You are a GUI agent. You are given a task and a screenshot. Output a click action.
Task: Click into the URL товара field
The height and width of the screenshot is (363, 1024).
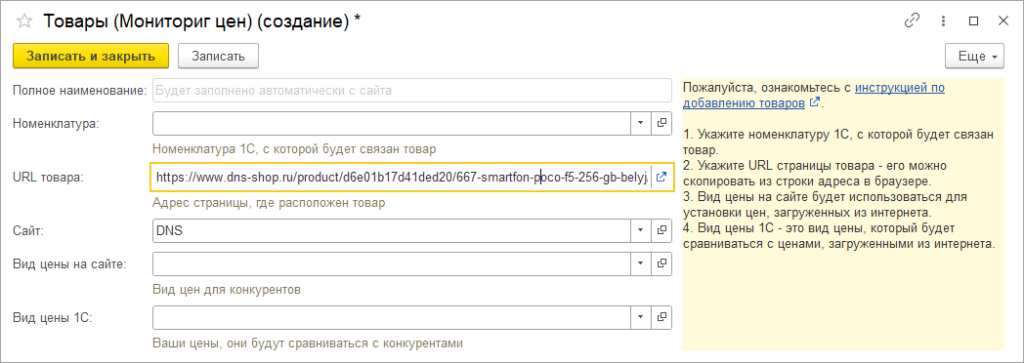point(401,176)
